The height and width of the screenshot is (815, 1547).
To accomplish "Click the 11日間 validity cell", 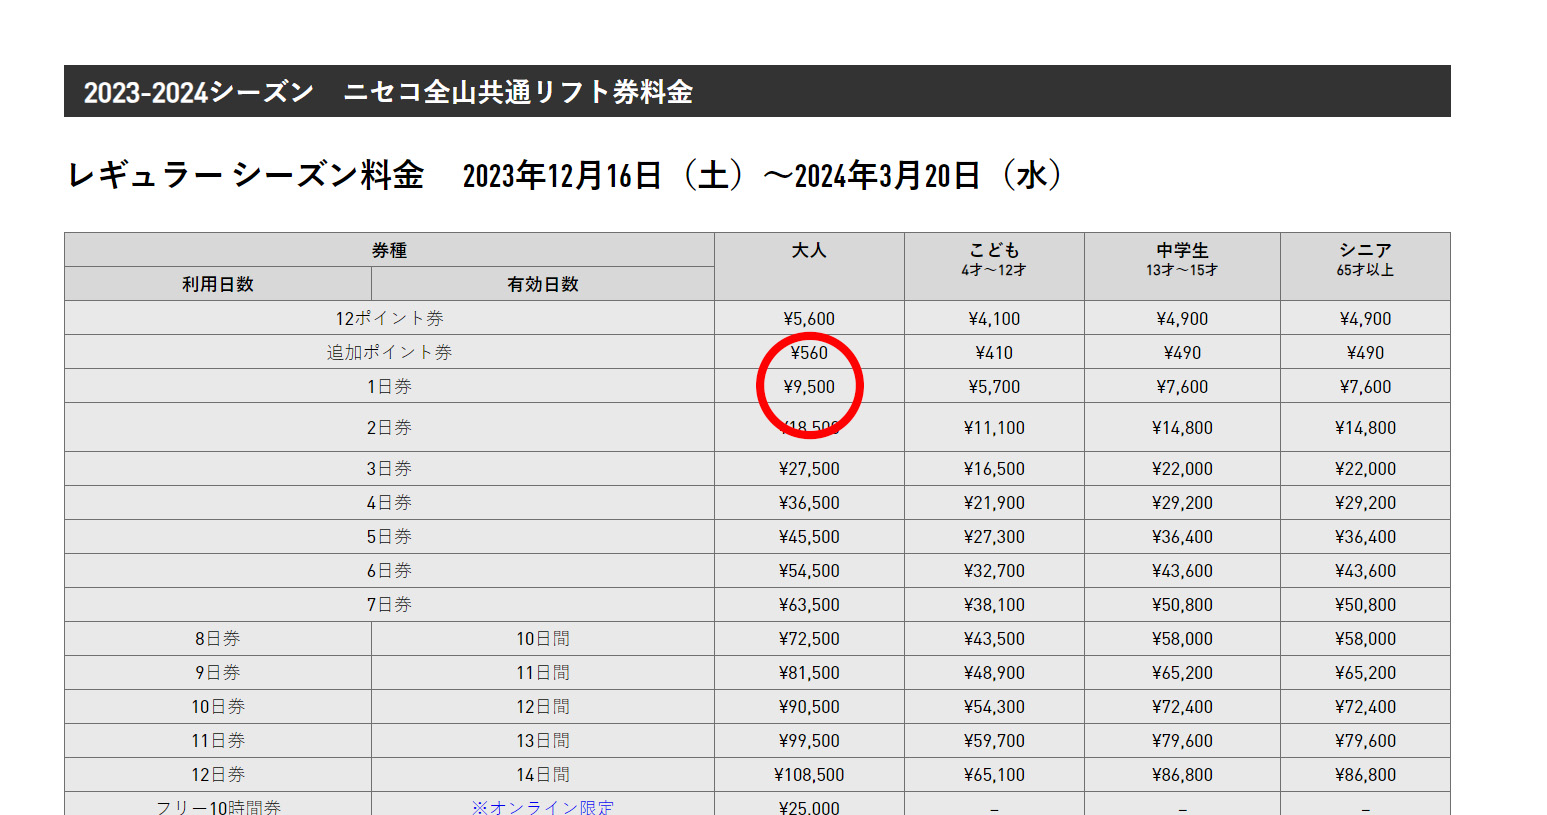I will click(543, 672).
